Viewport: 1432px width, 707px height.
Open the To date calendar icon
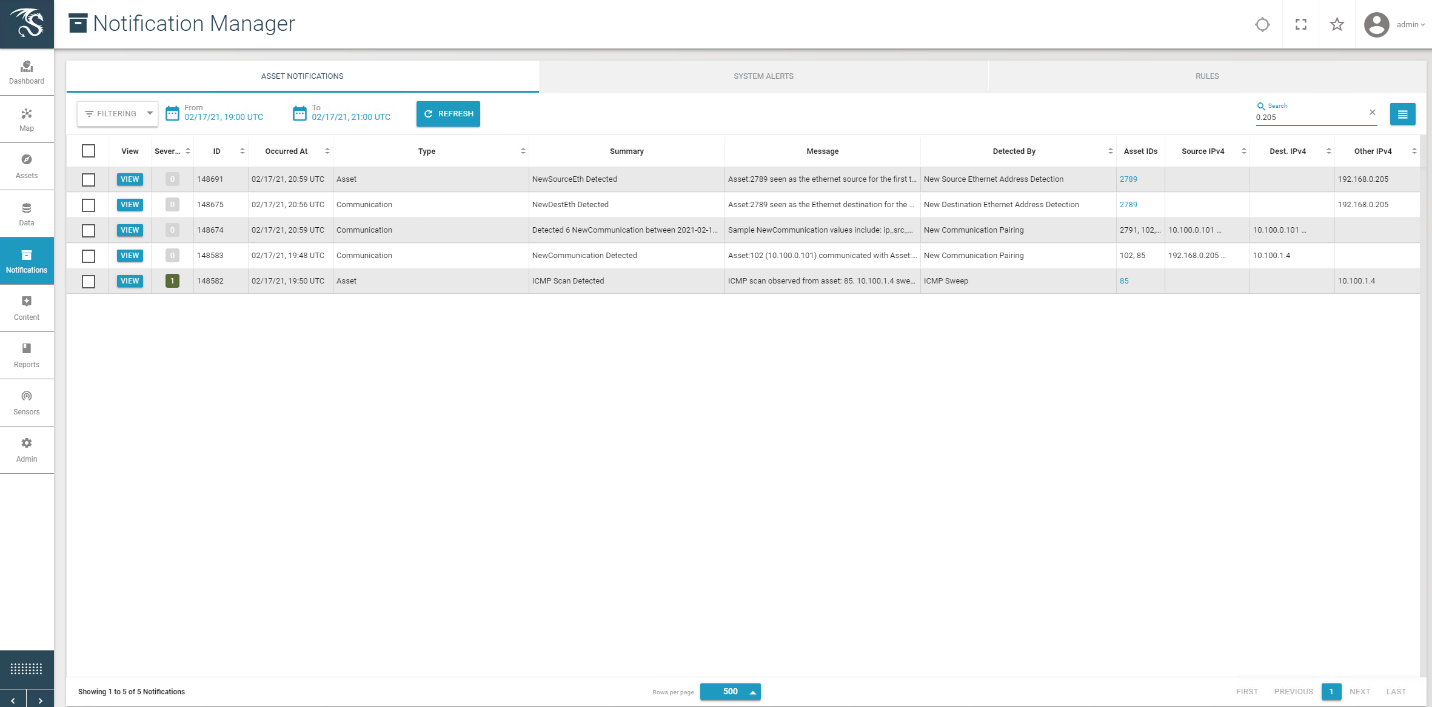point(299,113)
